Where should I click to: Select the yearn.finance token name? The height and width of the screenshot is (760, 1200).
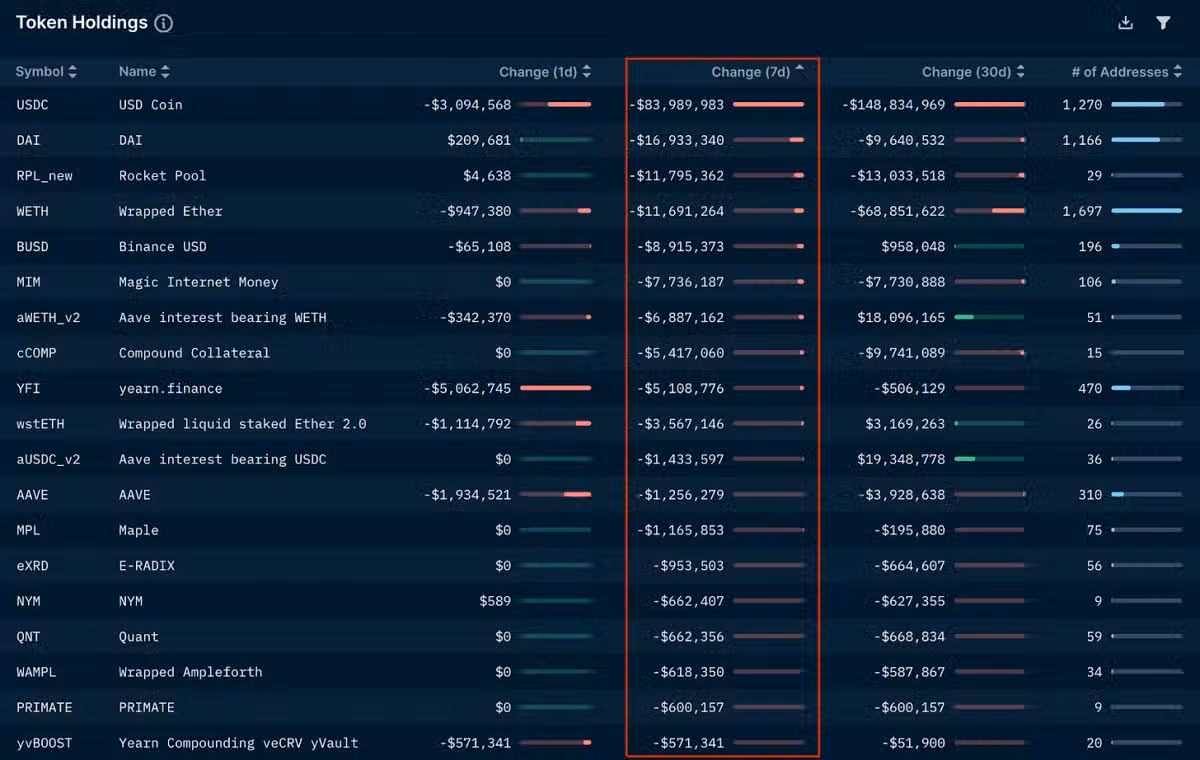(170, 388)
